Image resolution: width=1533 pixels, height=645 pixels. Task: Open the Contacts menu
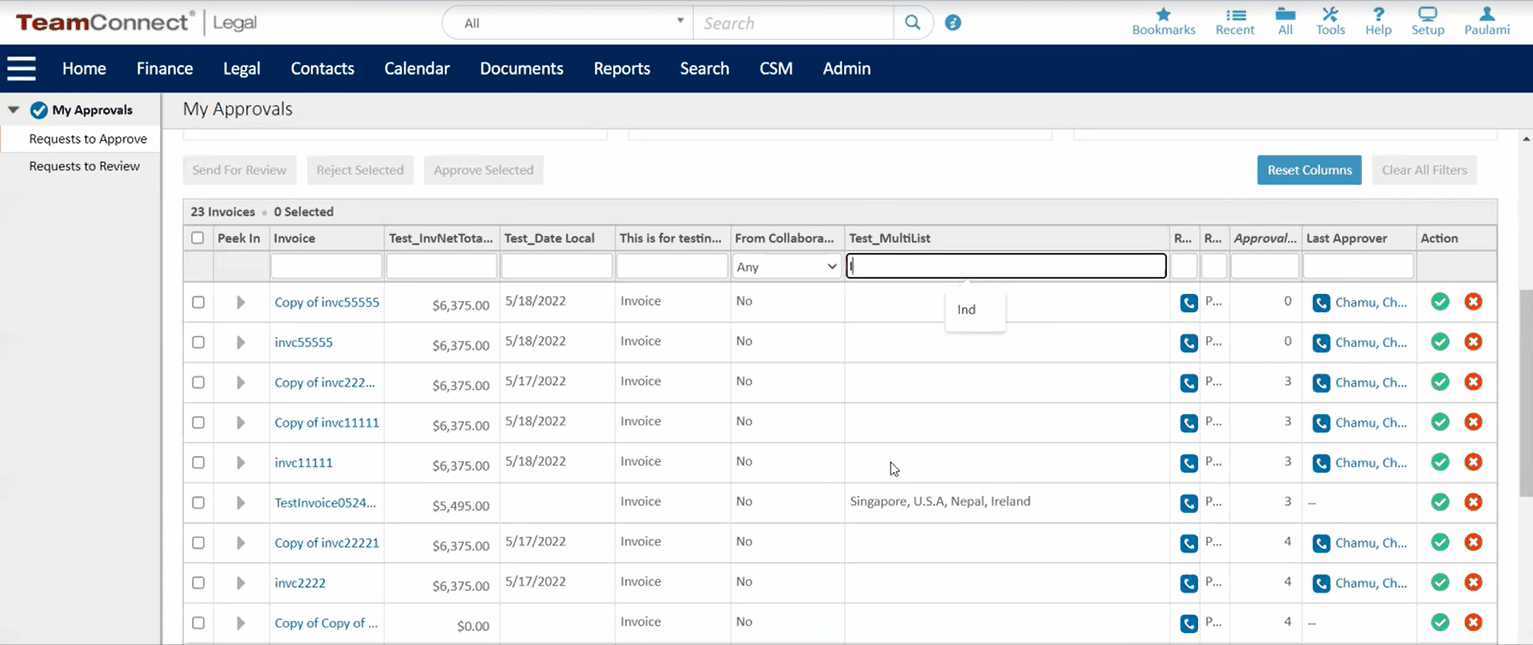[322, 68]
